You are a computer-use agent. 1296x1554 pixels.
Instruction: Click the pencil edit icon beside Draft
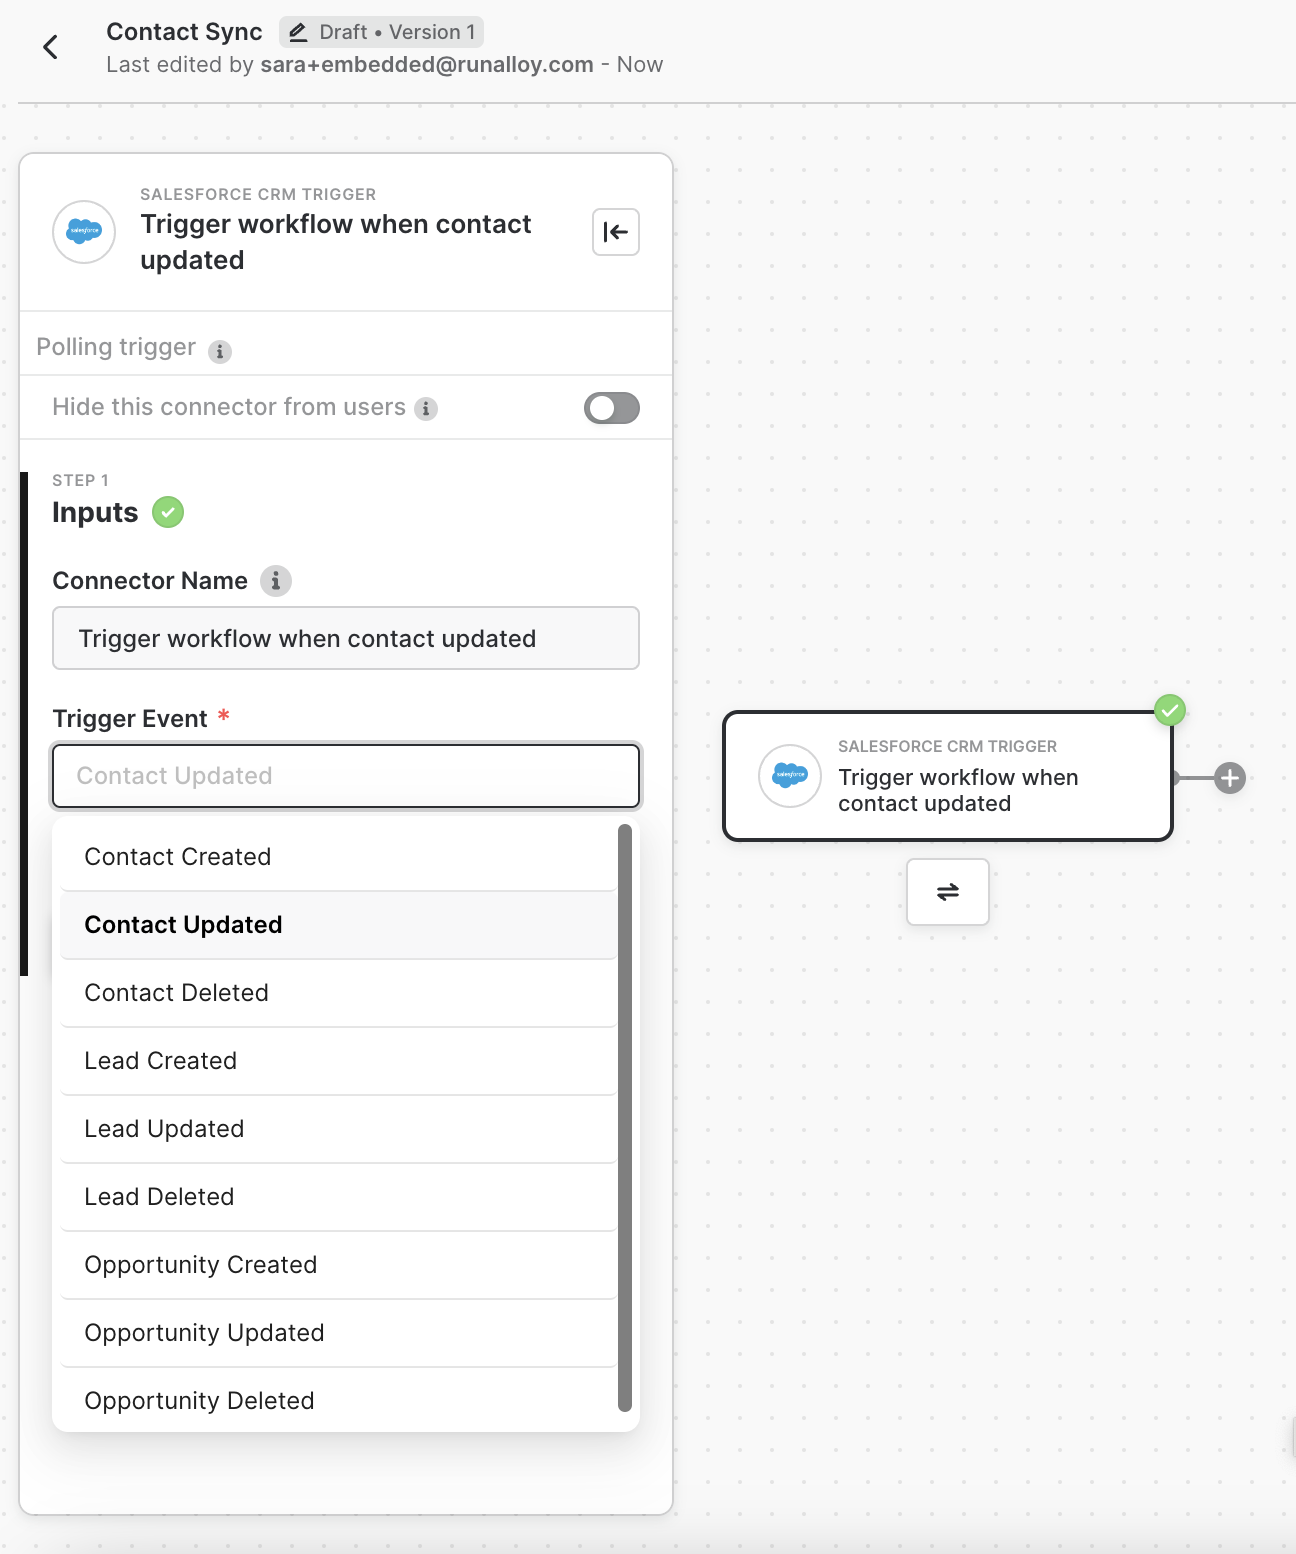[x=298, y=33]
